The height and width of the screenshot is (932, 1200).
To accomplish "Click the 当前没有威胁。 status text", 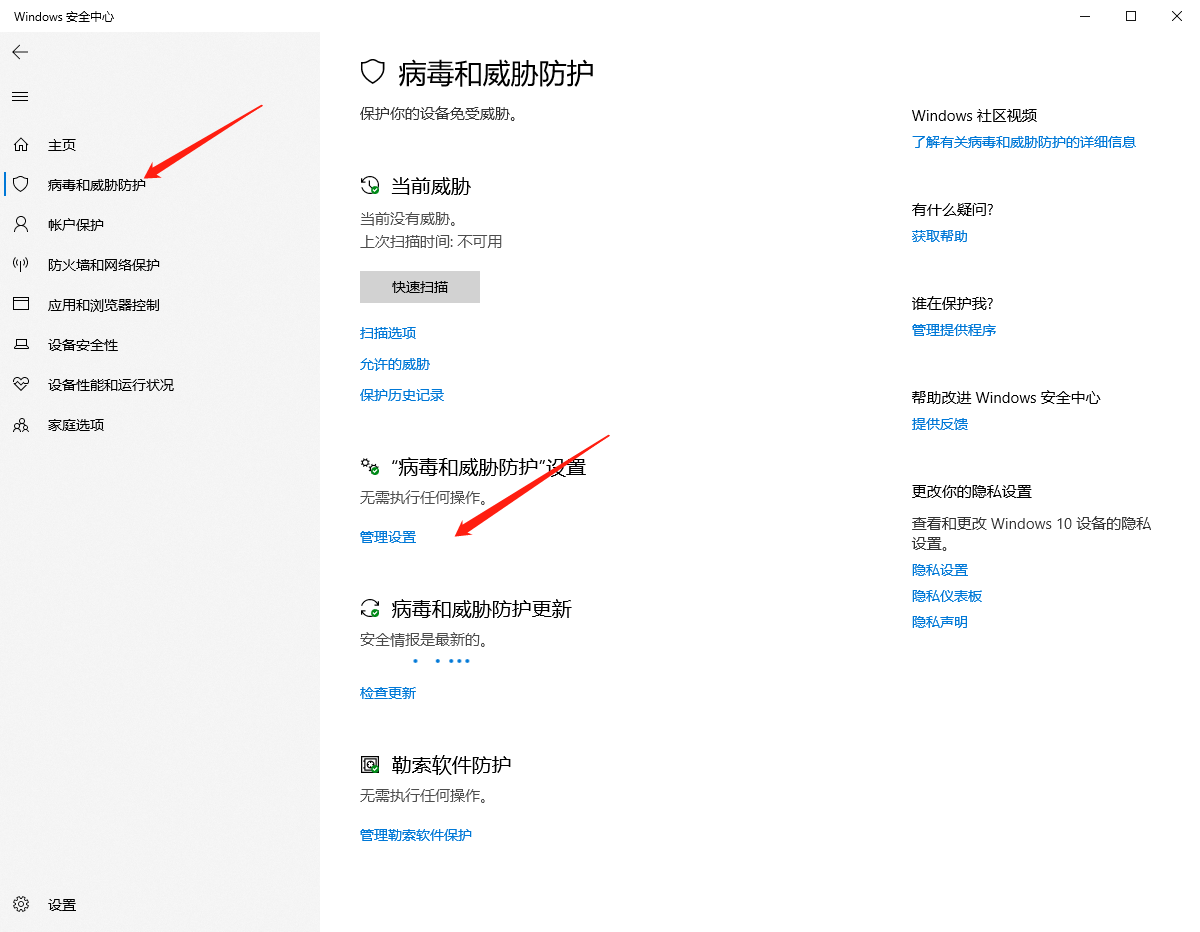I will pos(409,218).
